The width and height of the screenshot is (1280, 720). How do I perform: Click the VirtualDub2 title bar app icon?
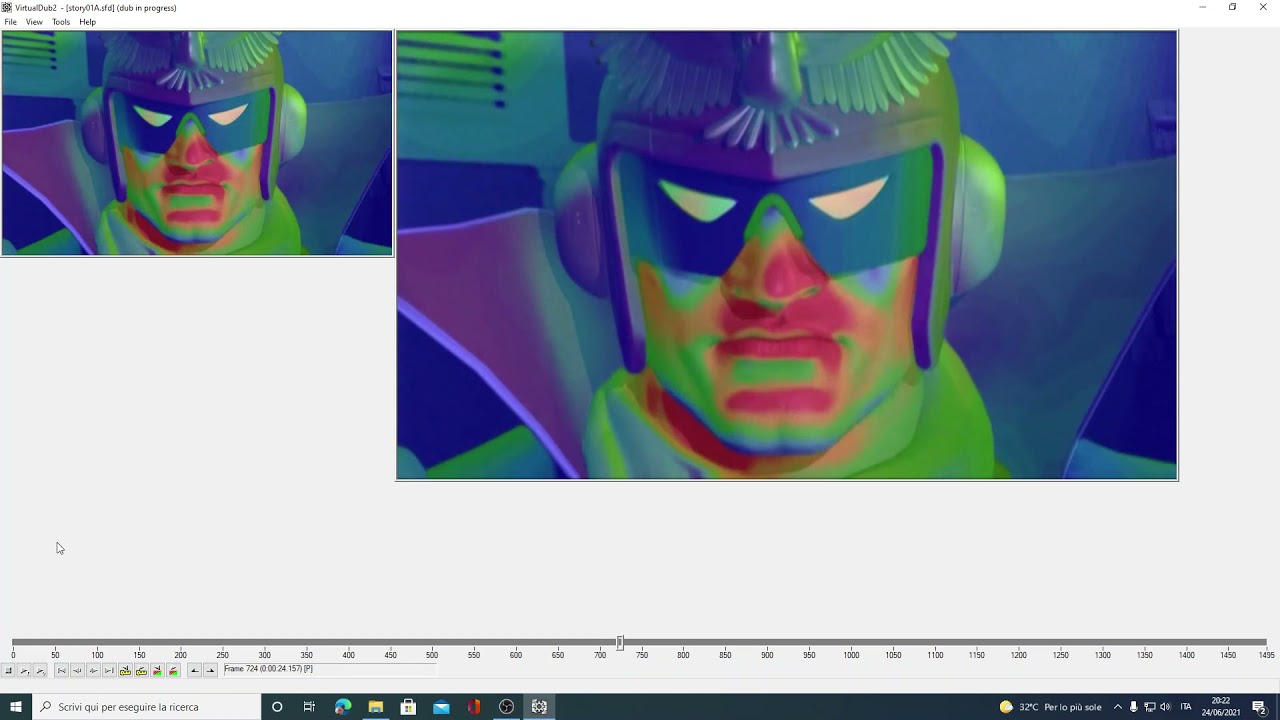click(7, 7)
